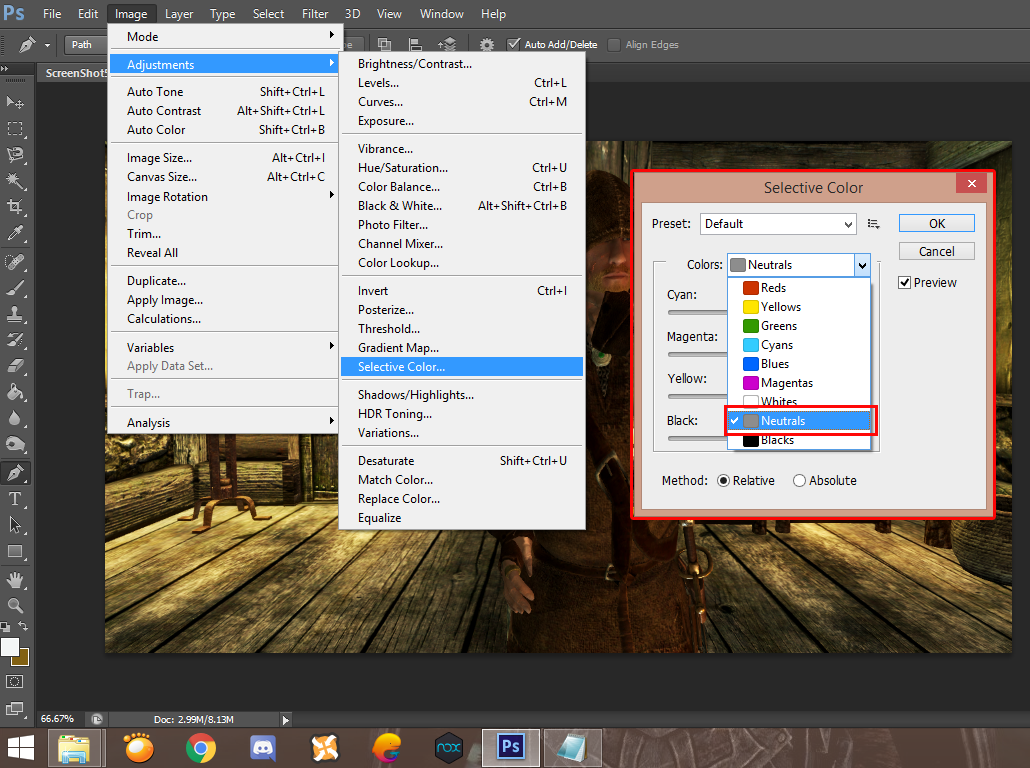Select the Hand tool
The height and width of the screenshot is (768, 1030).
(15, 580)
